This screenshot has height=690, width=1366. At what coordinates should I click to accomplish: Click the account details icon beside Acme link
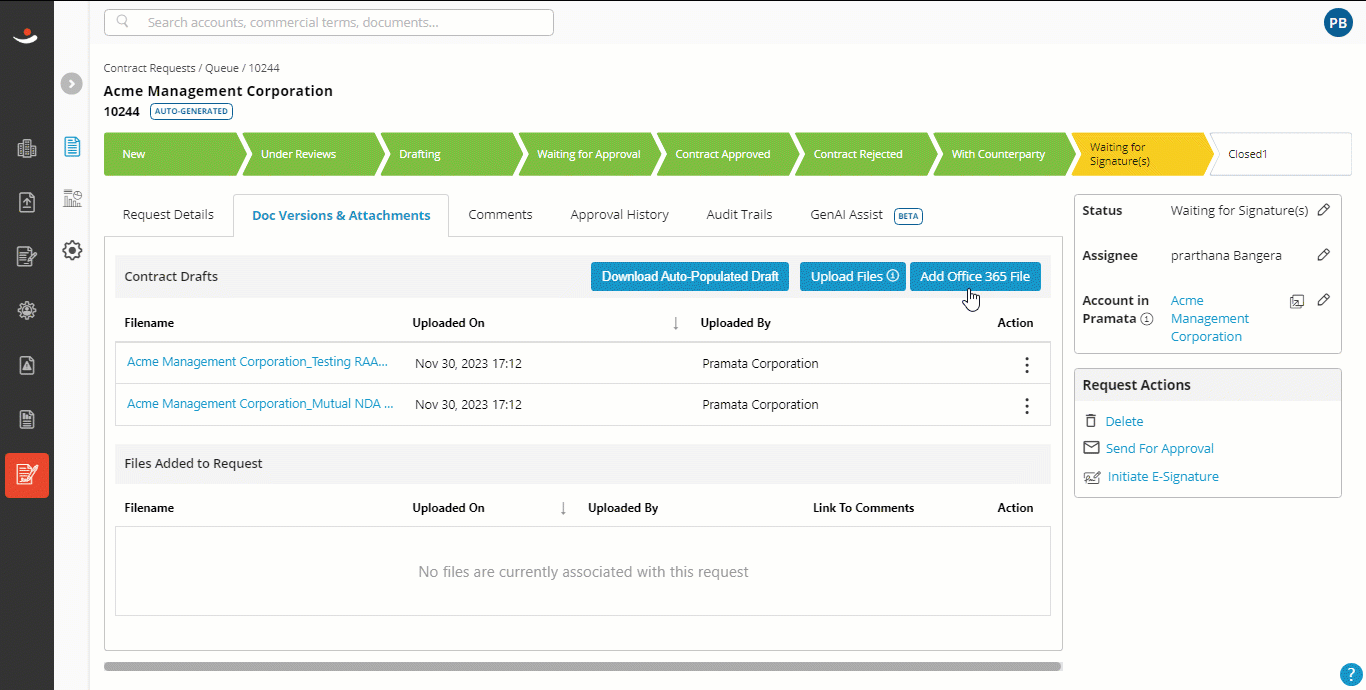[x=1297, y=301]
